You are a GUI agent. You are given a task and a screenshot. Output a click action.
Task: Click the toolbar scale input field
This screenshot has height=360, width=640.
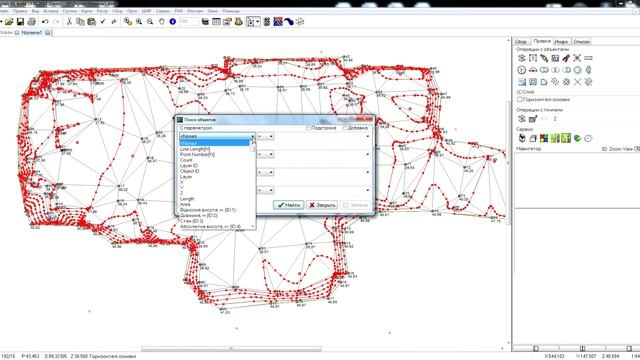pyautogui.click(x=189, y=22)
